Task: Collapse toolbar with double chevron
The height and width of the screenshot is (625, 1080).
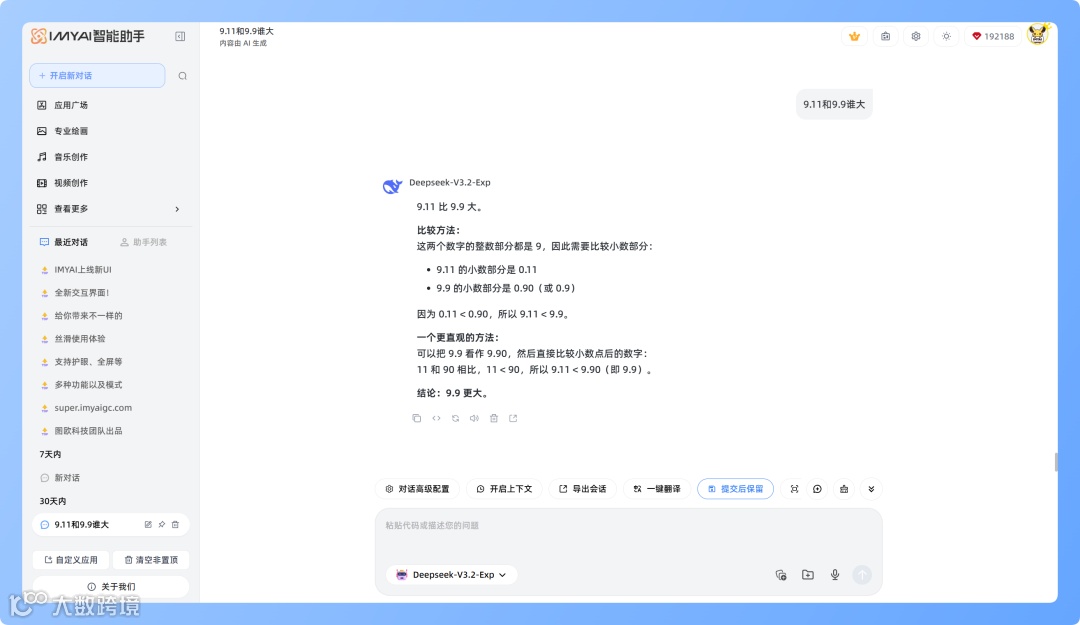Action: [871, 489]
